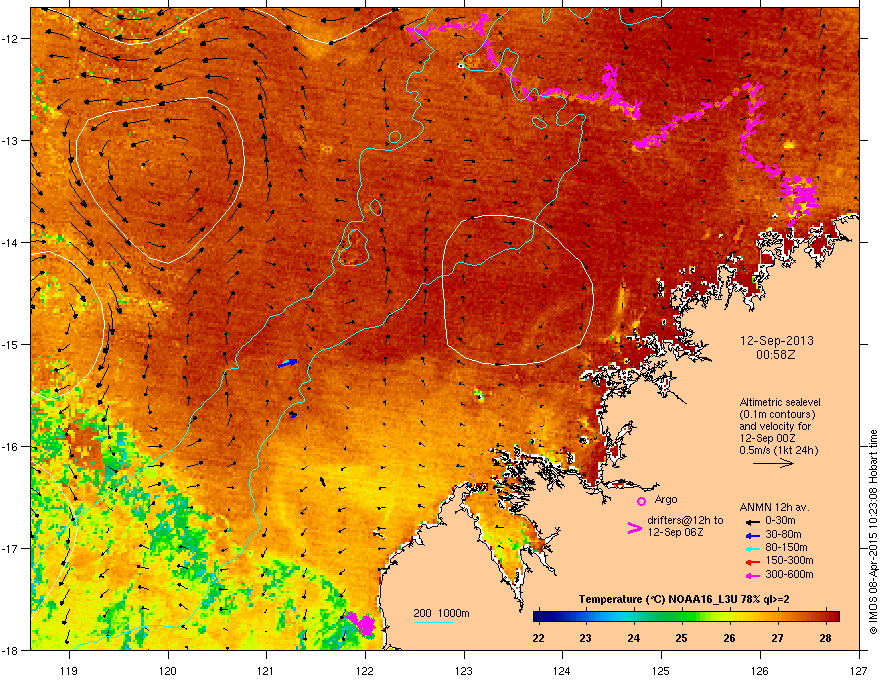Screen dimensions: 880x680
Task: Click the 'Argo' legend label
Action: click(x=666, y=499)
